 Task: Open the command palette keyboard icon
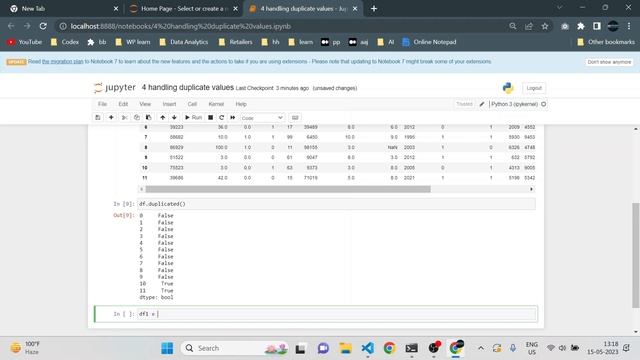(295, 118)
